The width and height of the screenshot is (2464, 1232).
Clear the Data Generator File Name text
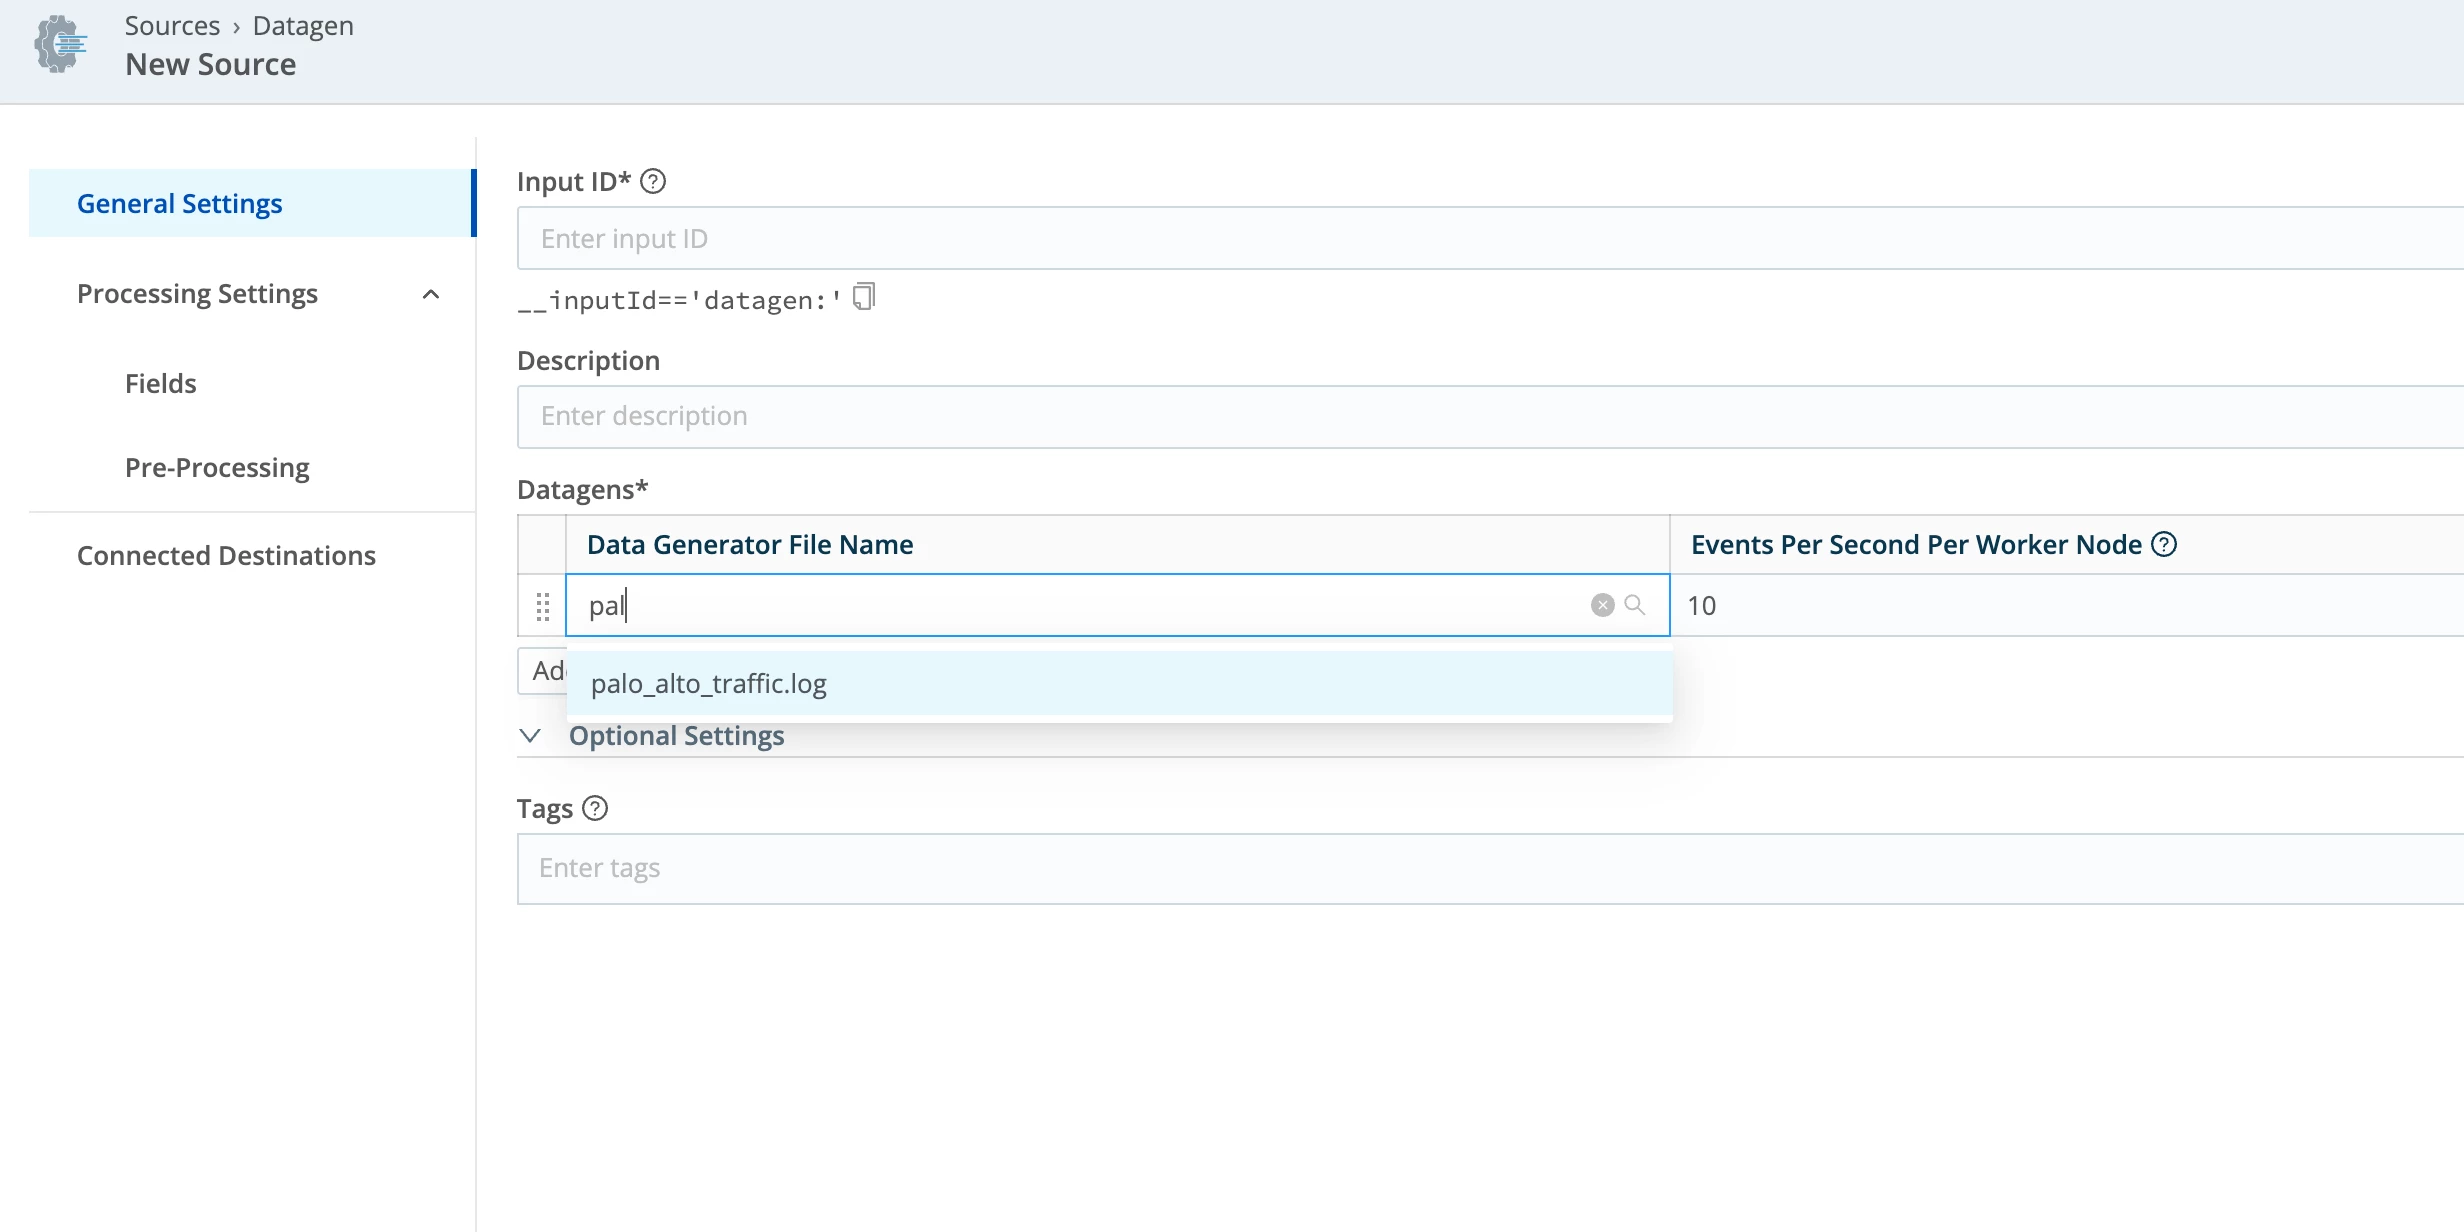(x=1602, y=605)
